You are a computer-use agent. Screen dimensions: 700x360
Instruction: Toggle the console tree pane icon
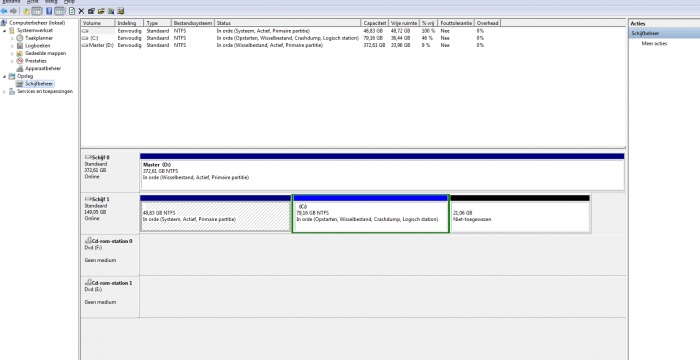tap(37, 11)
